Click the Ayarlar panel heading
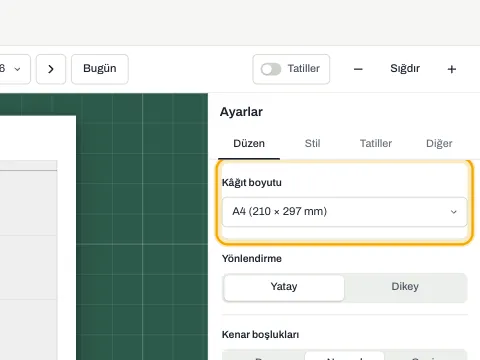This screenshot has width=480, height=360. pos(241,112)
